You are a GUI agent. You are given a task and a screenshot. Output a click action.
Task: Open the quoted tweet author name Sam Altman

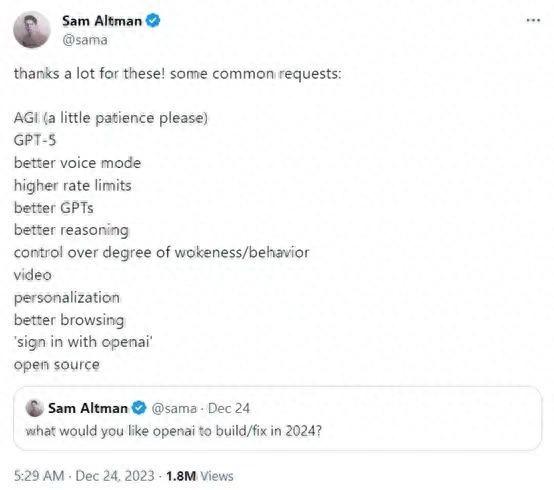point(88,408)
